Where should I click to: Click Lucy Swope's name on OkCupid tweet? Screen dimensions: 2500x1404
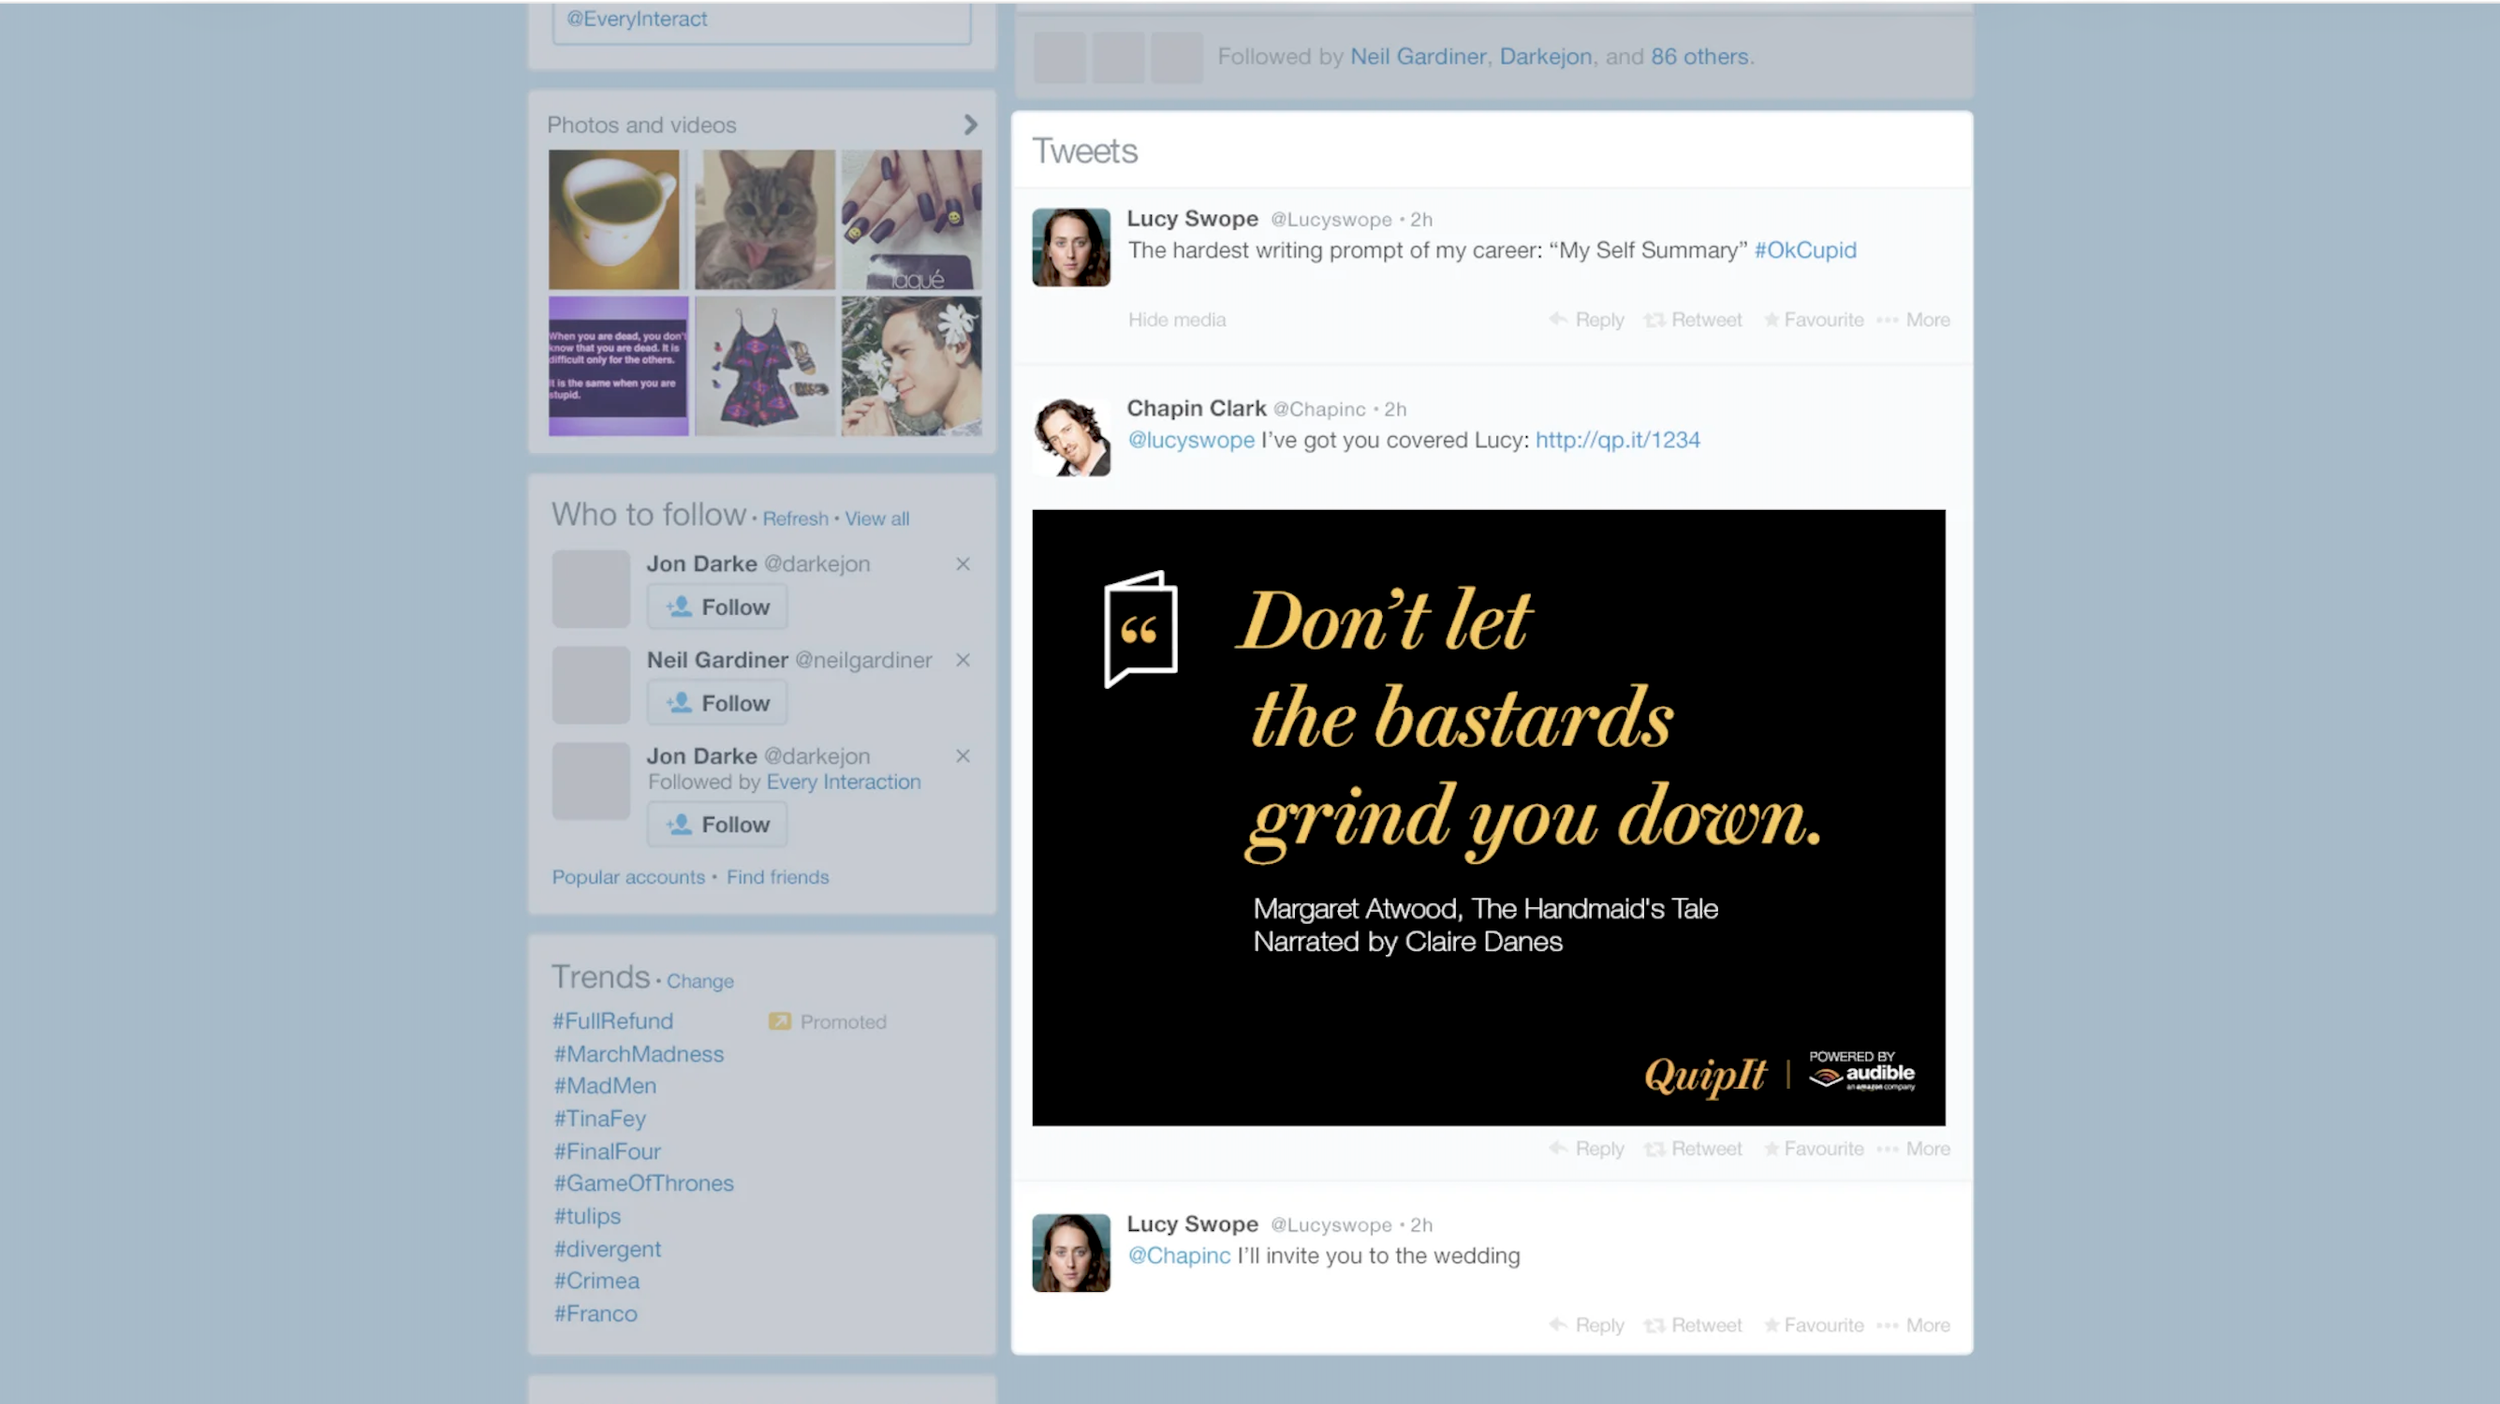1192,218
